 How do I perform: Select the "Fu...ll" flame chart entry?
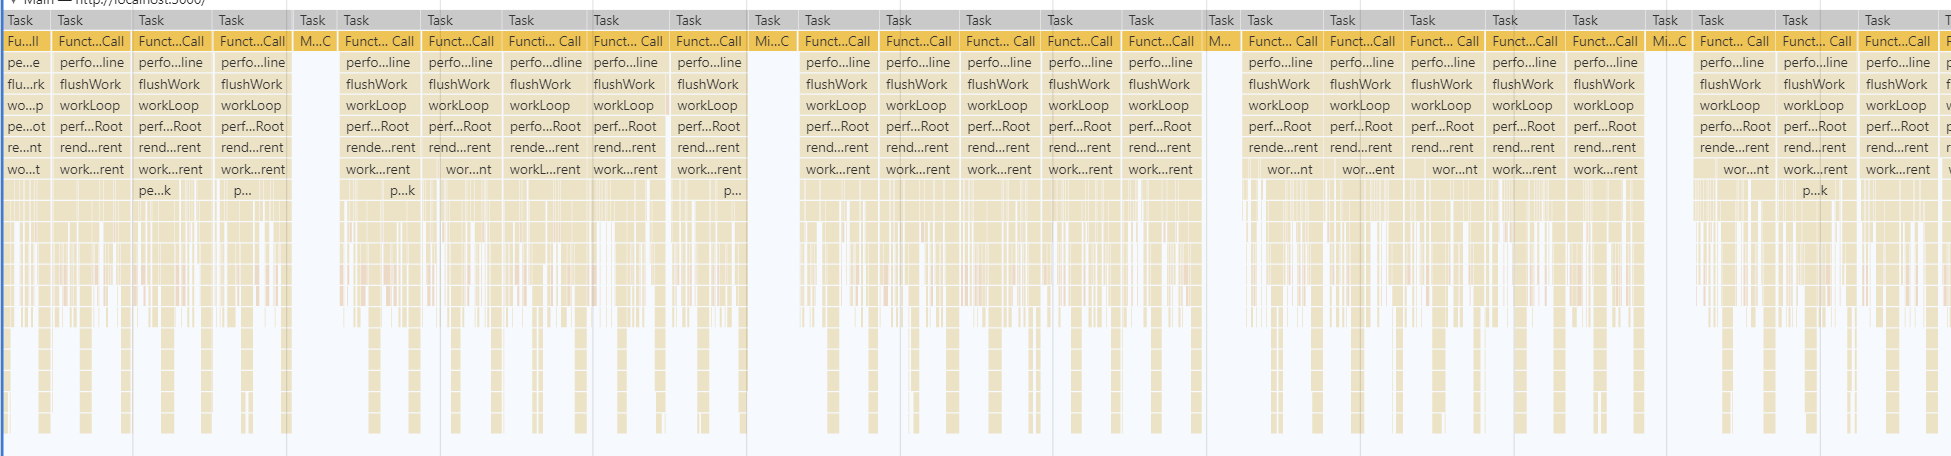pos(23,41)
